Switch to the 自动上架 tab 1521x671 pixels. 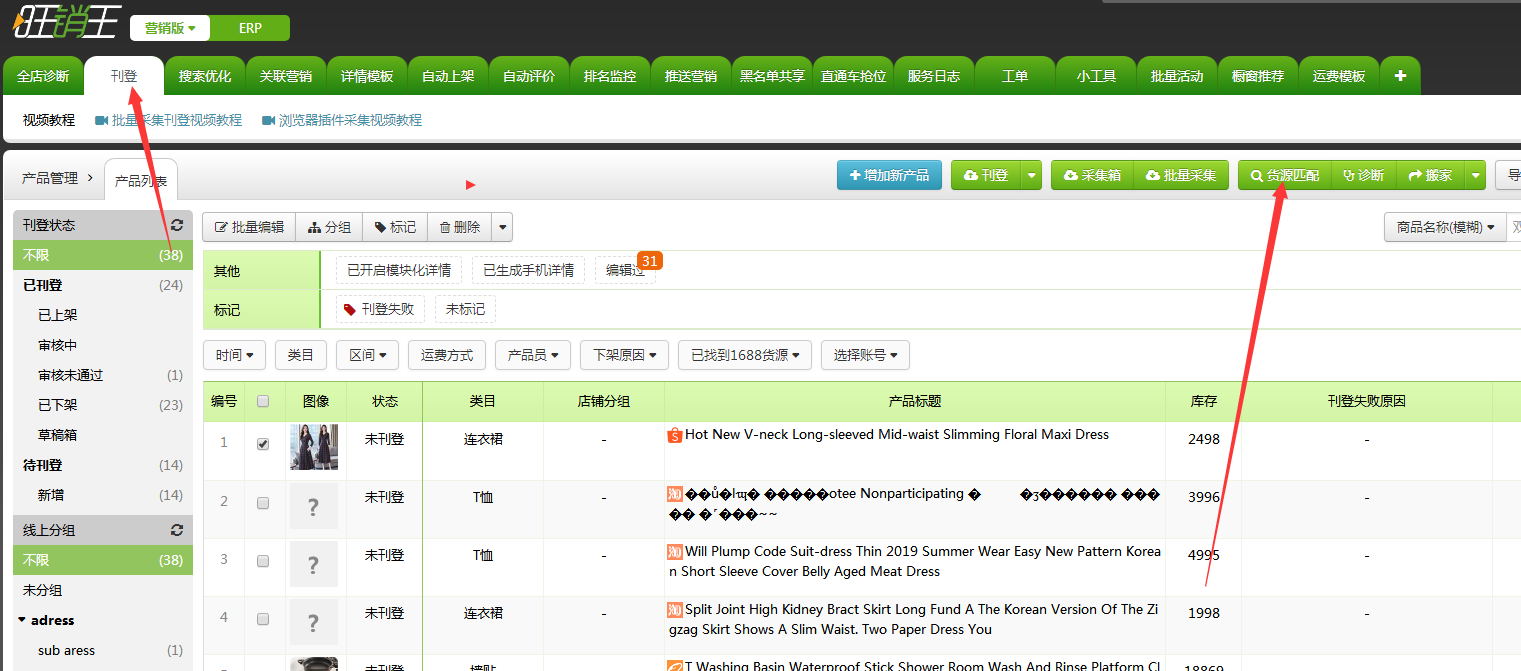click(448, 76)
